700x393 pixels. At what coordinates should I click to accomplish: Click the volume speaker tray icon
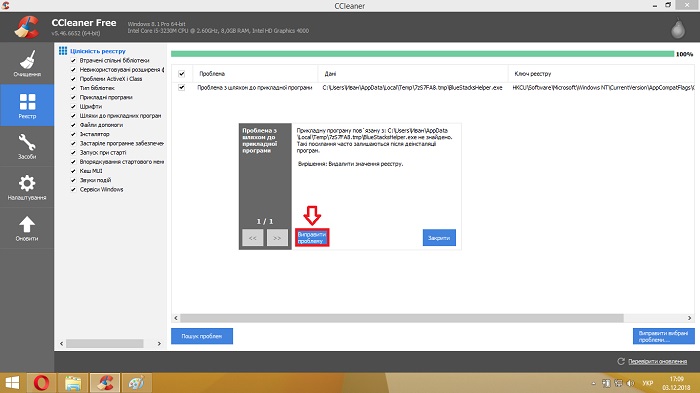[x=630, y=383]
